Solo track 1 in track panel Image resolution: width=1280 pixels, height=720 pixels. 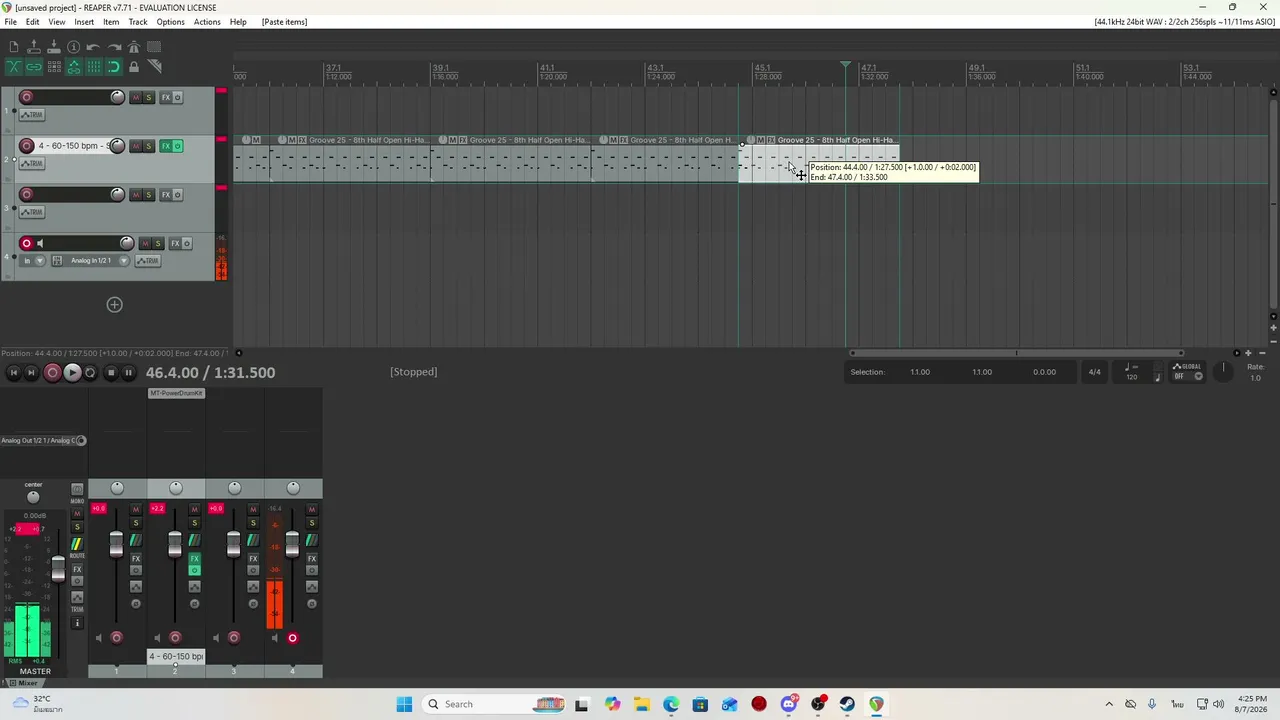[149, 97]
